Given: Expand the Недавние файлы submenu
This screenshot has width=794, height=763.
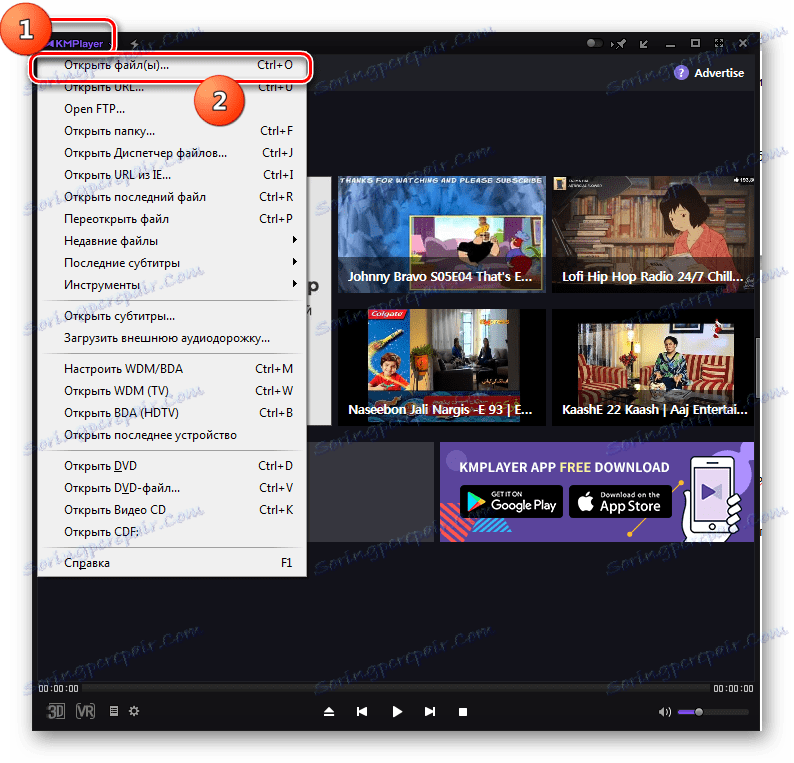Looking at the screenshot, I should [x=172, y=240].
